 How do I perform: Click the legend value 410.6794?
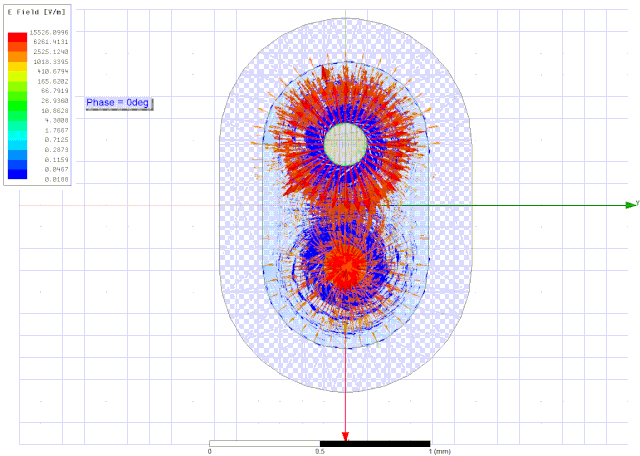53,71
